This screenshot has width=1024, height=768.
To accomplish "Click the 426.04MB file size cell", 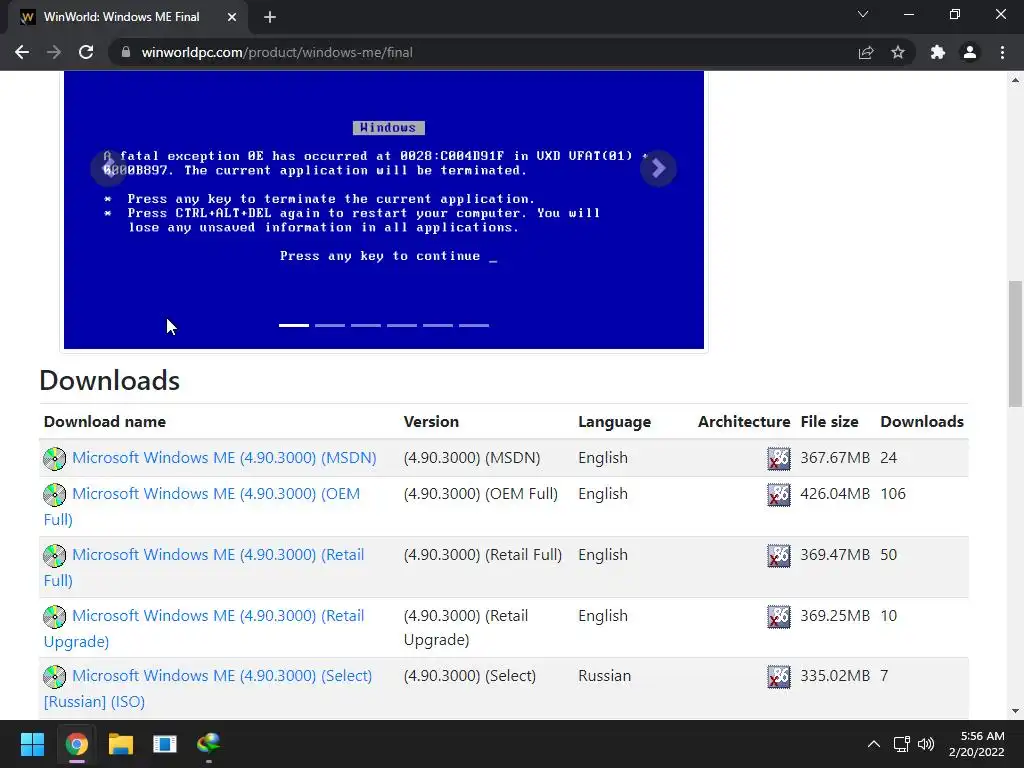I will pos(835,494).
